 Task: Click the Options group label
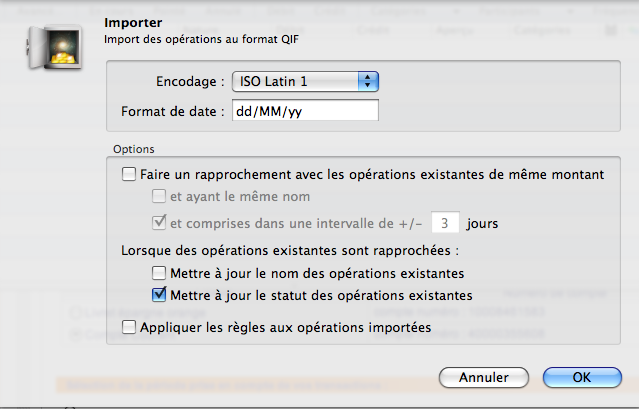[134, 149]
